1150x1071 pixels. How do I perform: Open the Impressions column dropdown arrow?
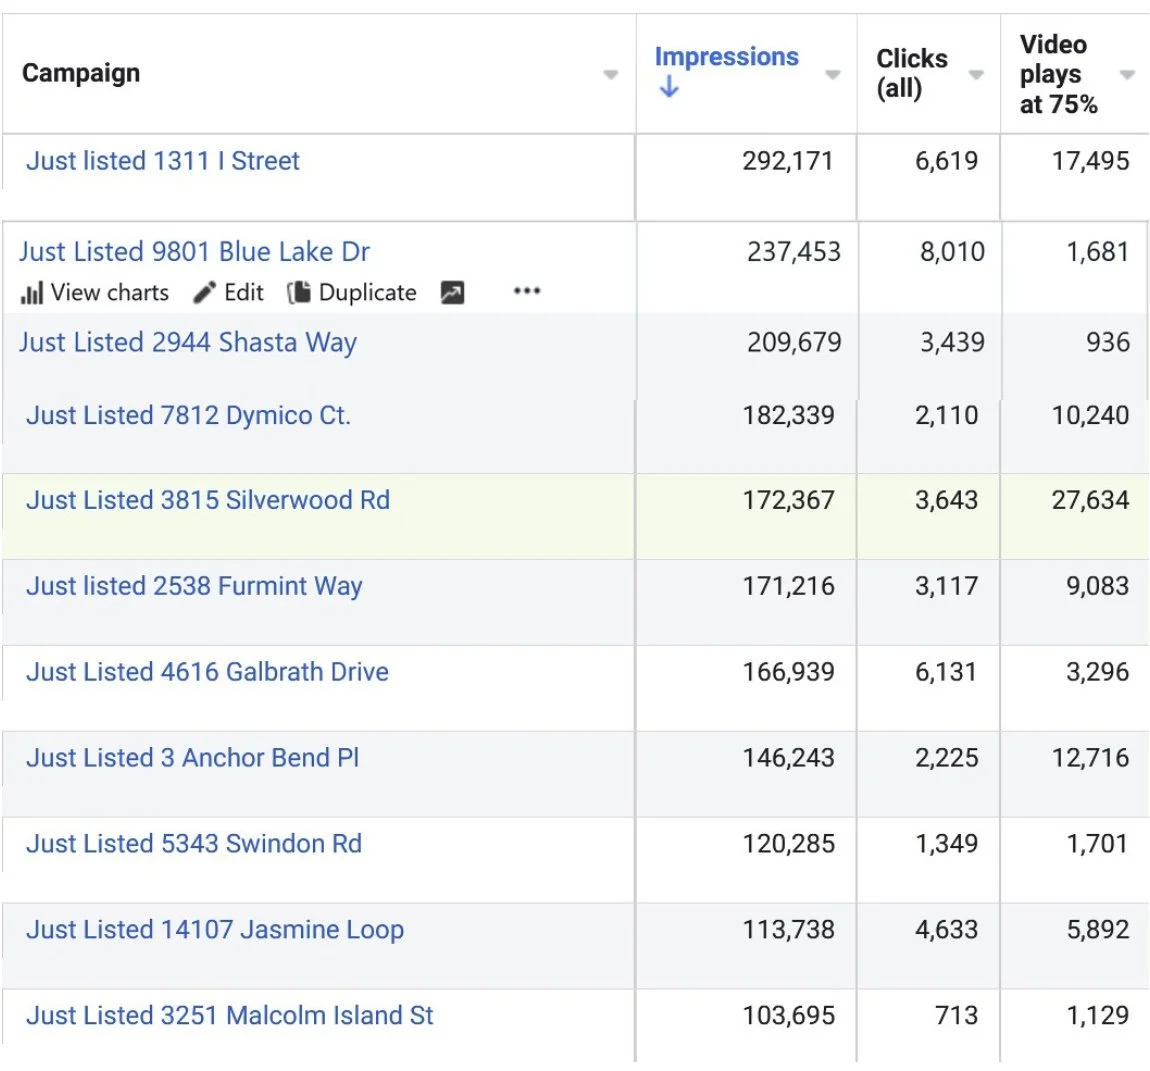(832, 74)
